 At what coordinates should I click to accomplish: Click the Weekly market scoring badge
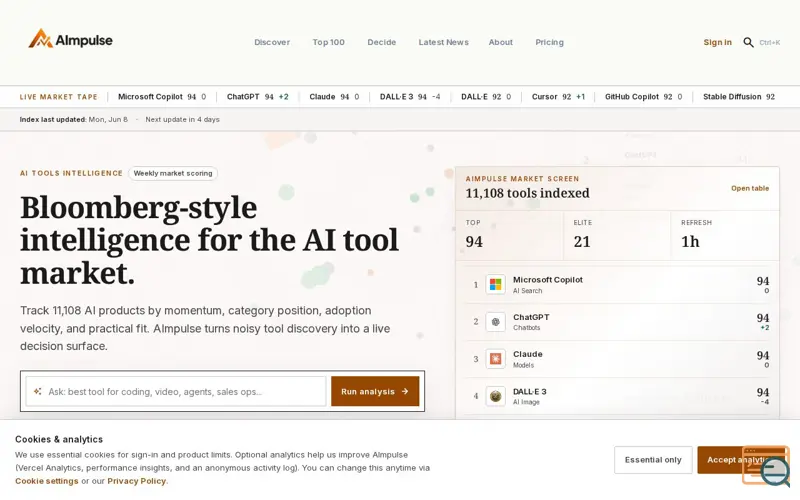coord(173,173)
